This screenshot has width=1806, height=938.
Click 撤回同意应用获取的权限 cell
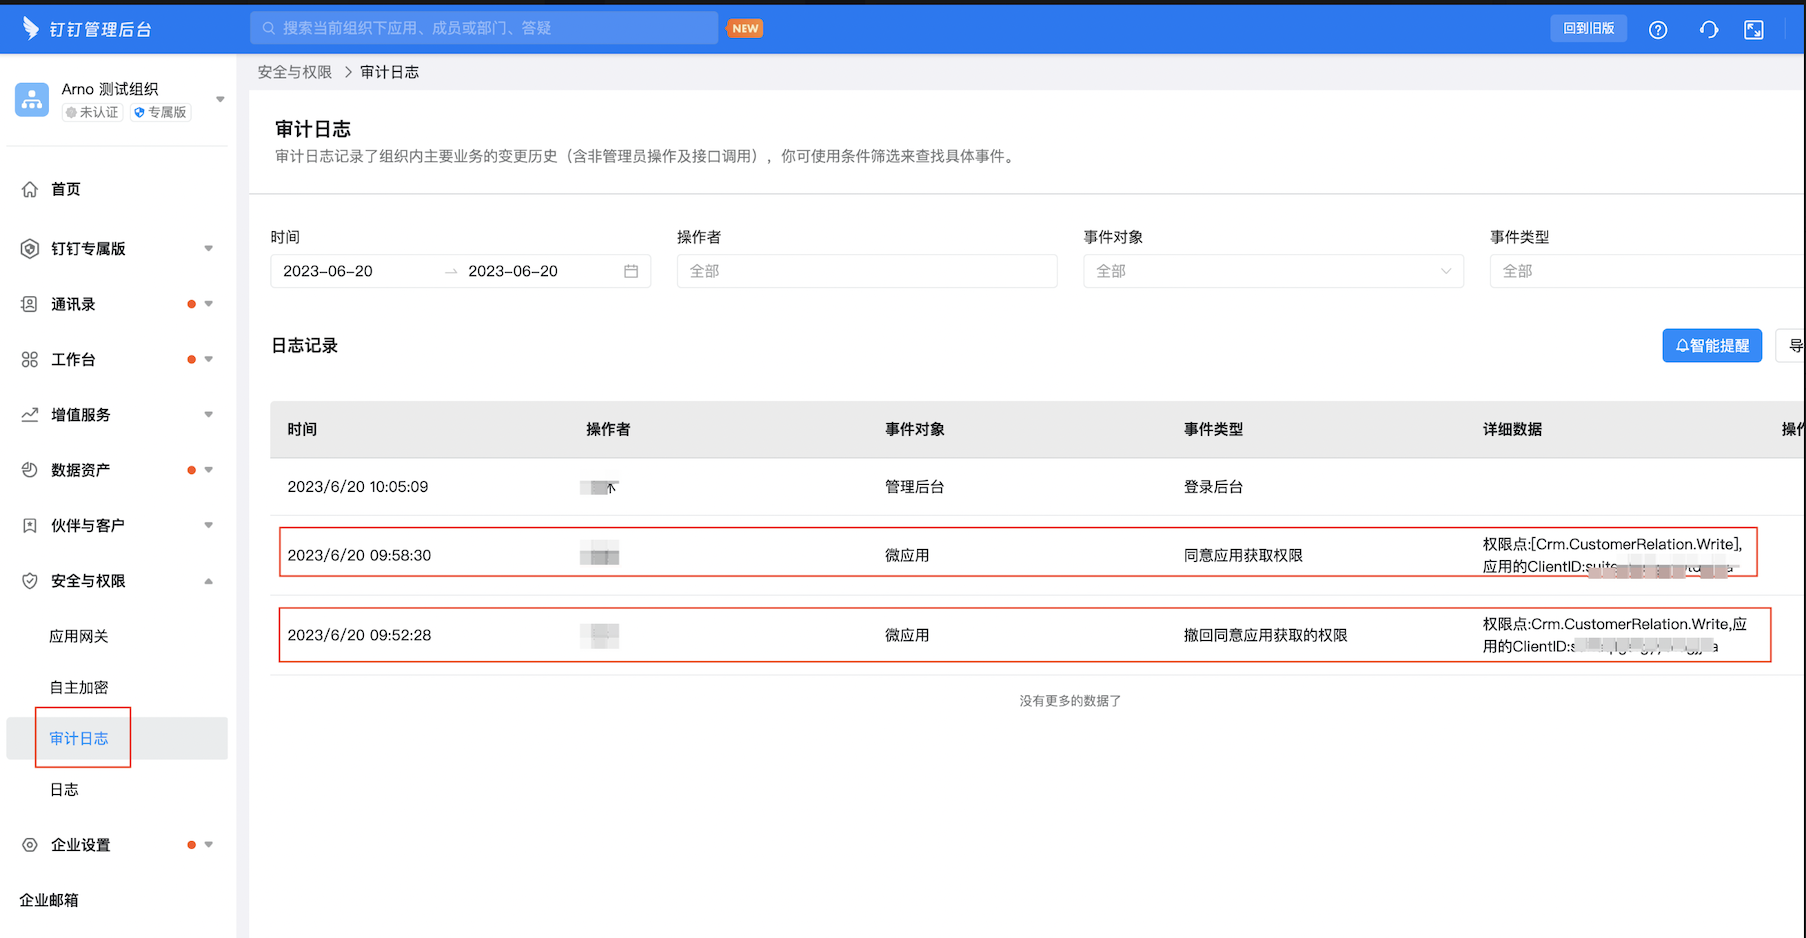click(1266, 635)
